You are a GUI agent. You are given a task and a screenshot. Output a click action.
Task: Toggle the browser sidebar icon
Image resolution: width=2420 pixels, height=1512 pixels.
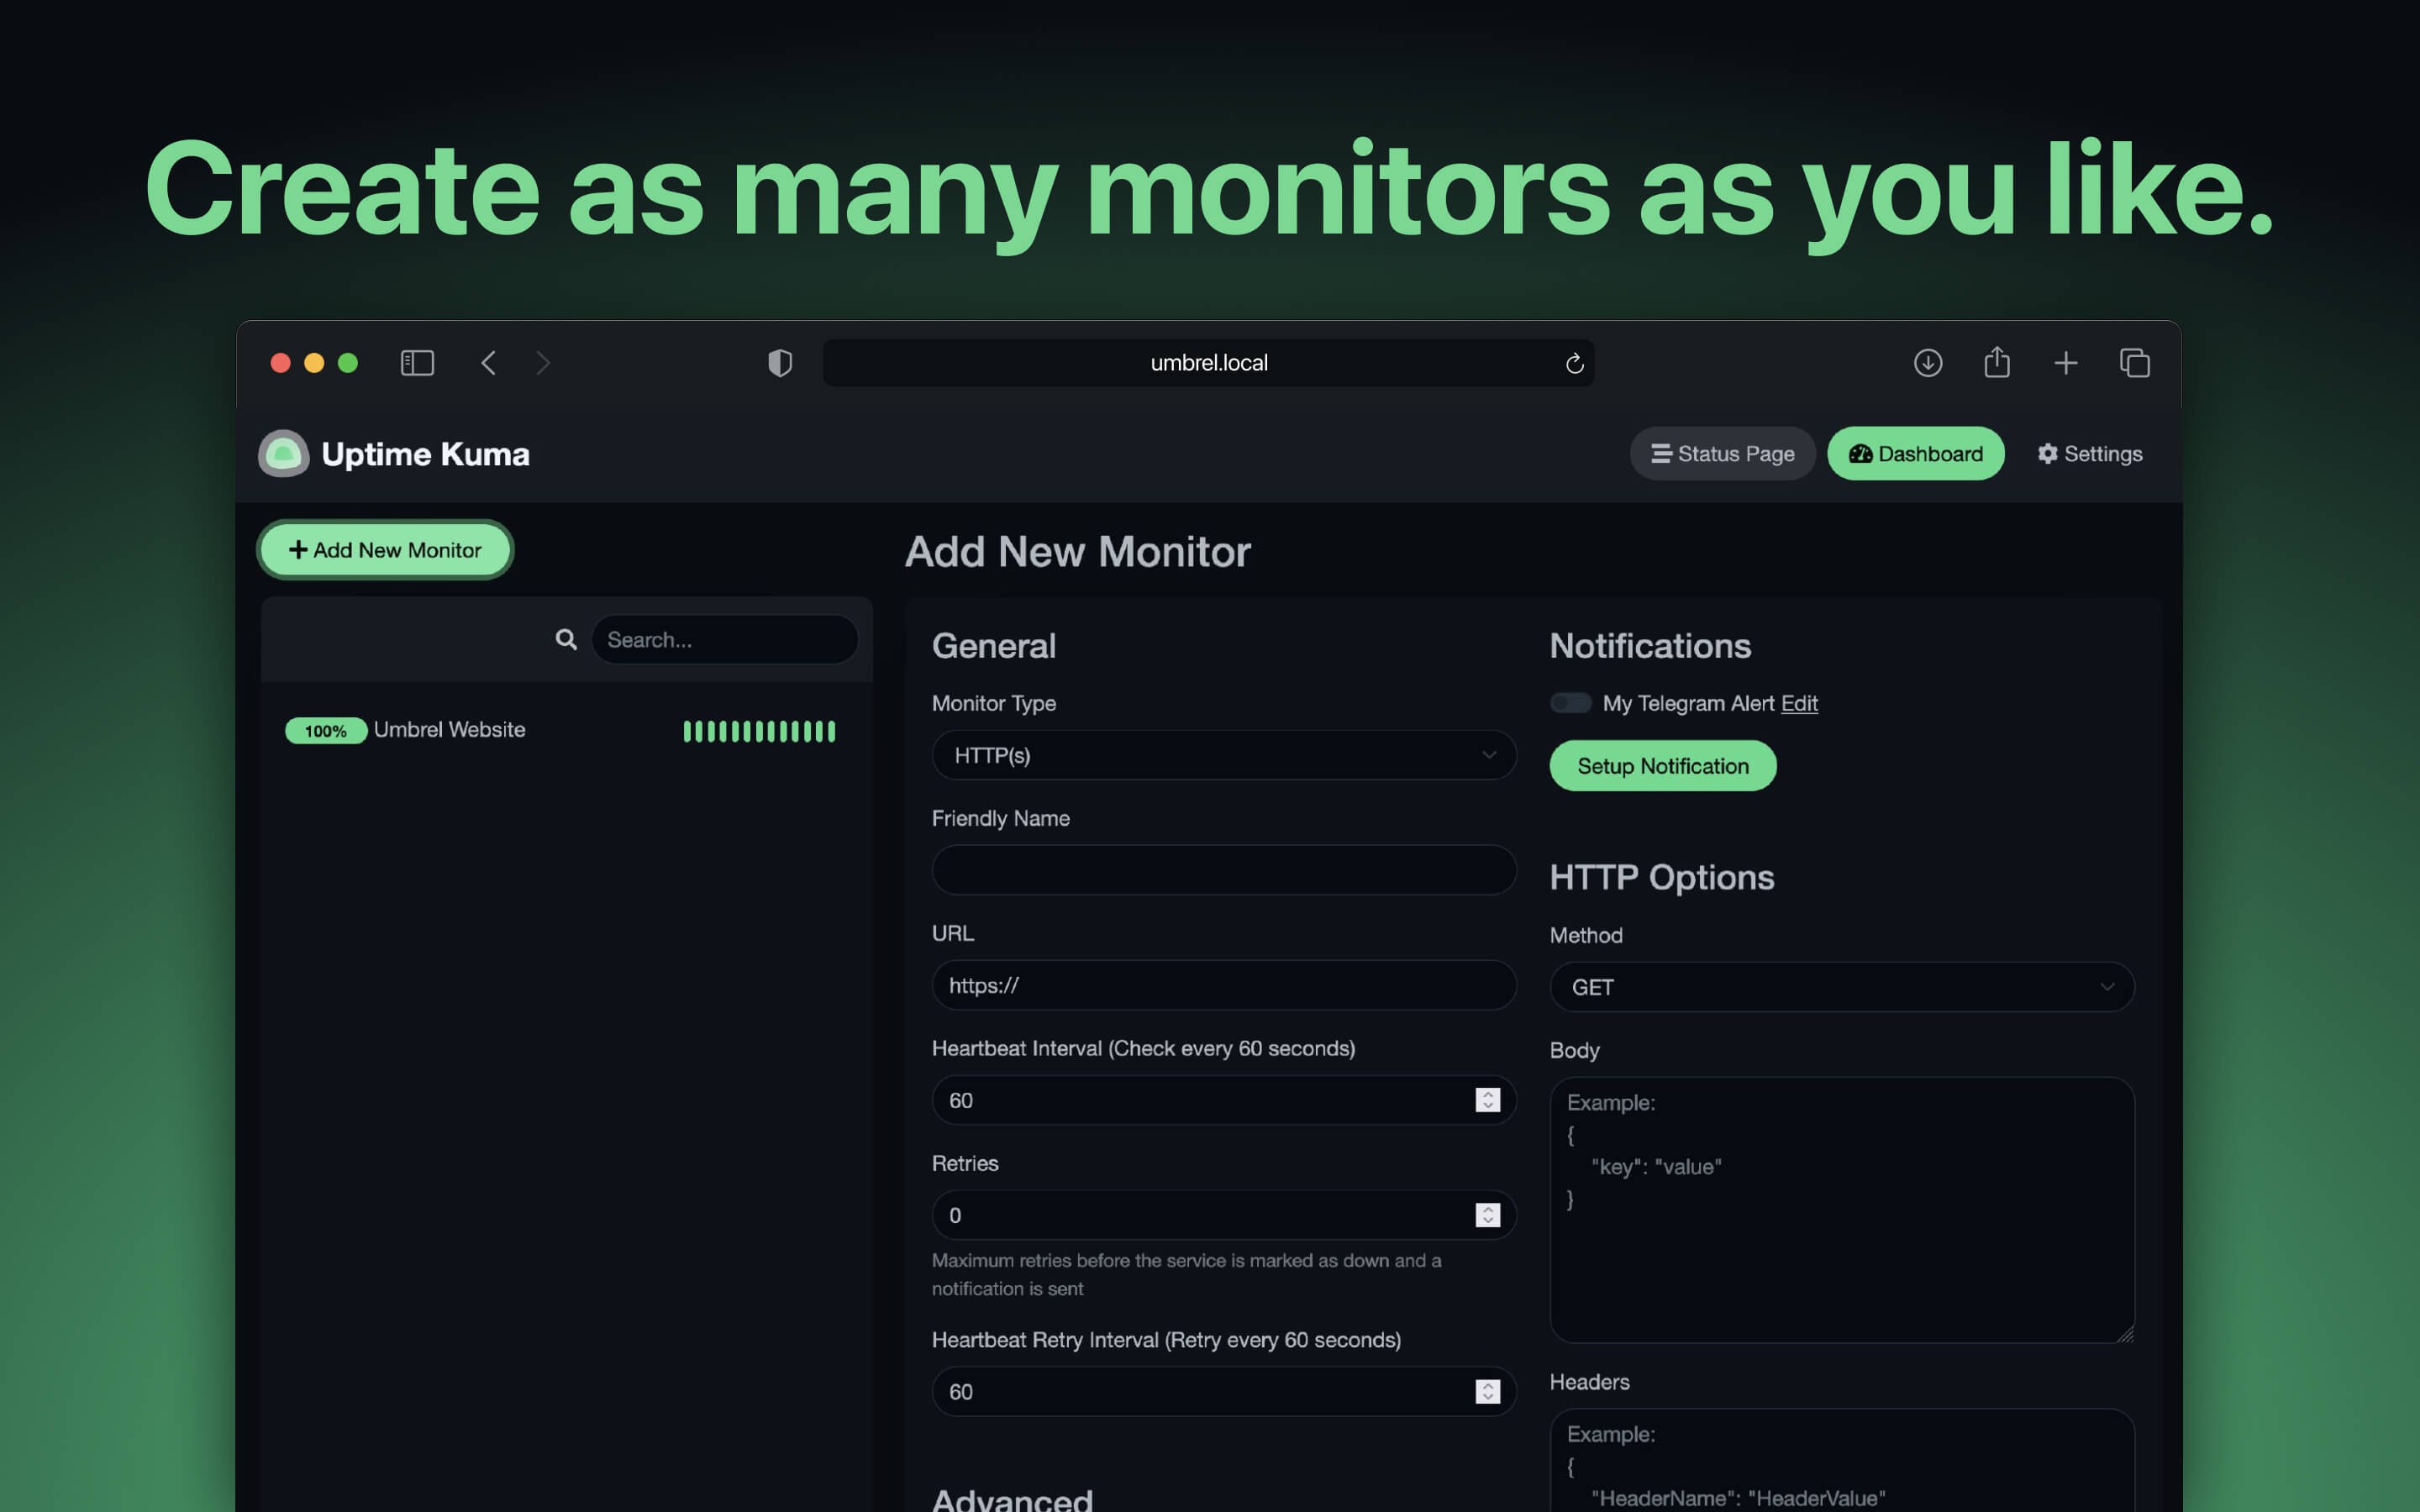tap(417, 363)
